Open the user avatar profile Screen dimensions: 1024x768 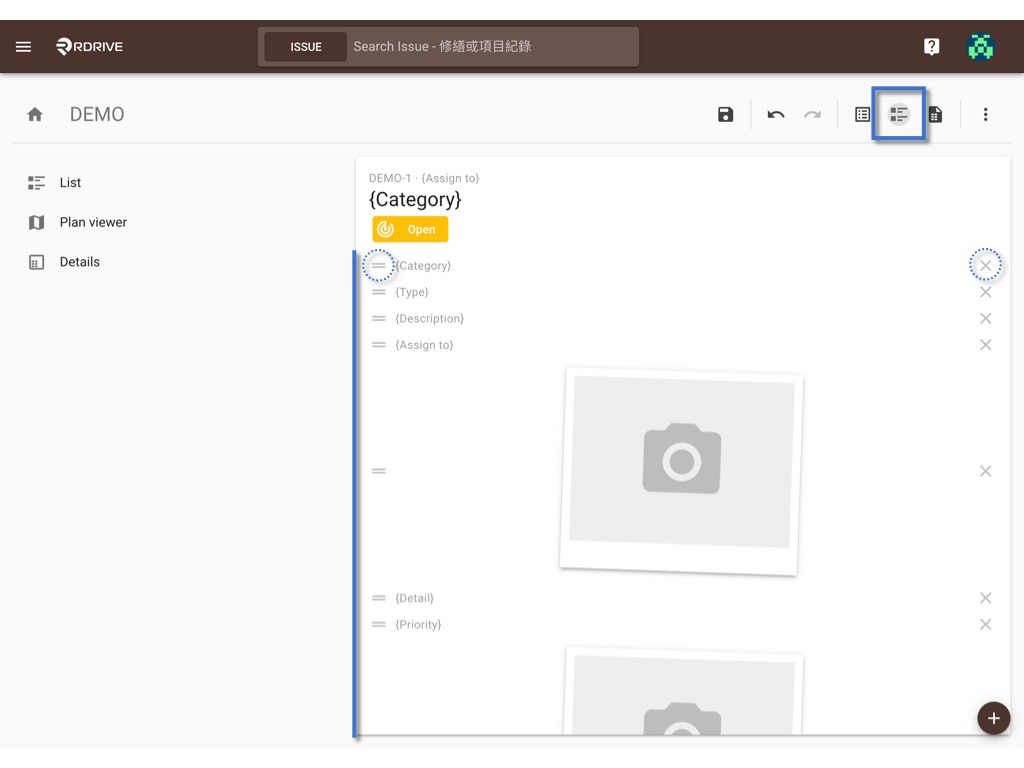click(x=980, y=46)
